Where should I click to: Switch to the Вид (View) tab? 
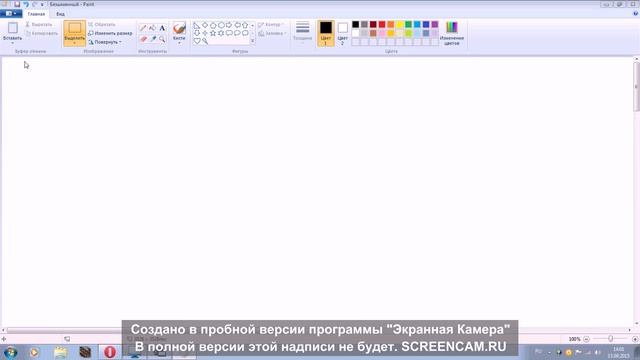tap(60, 14)
